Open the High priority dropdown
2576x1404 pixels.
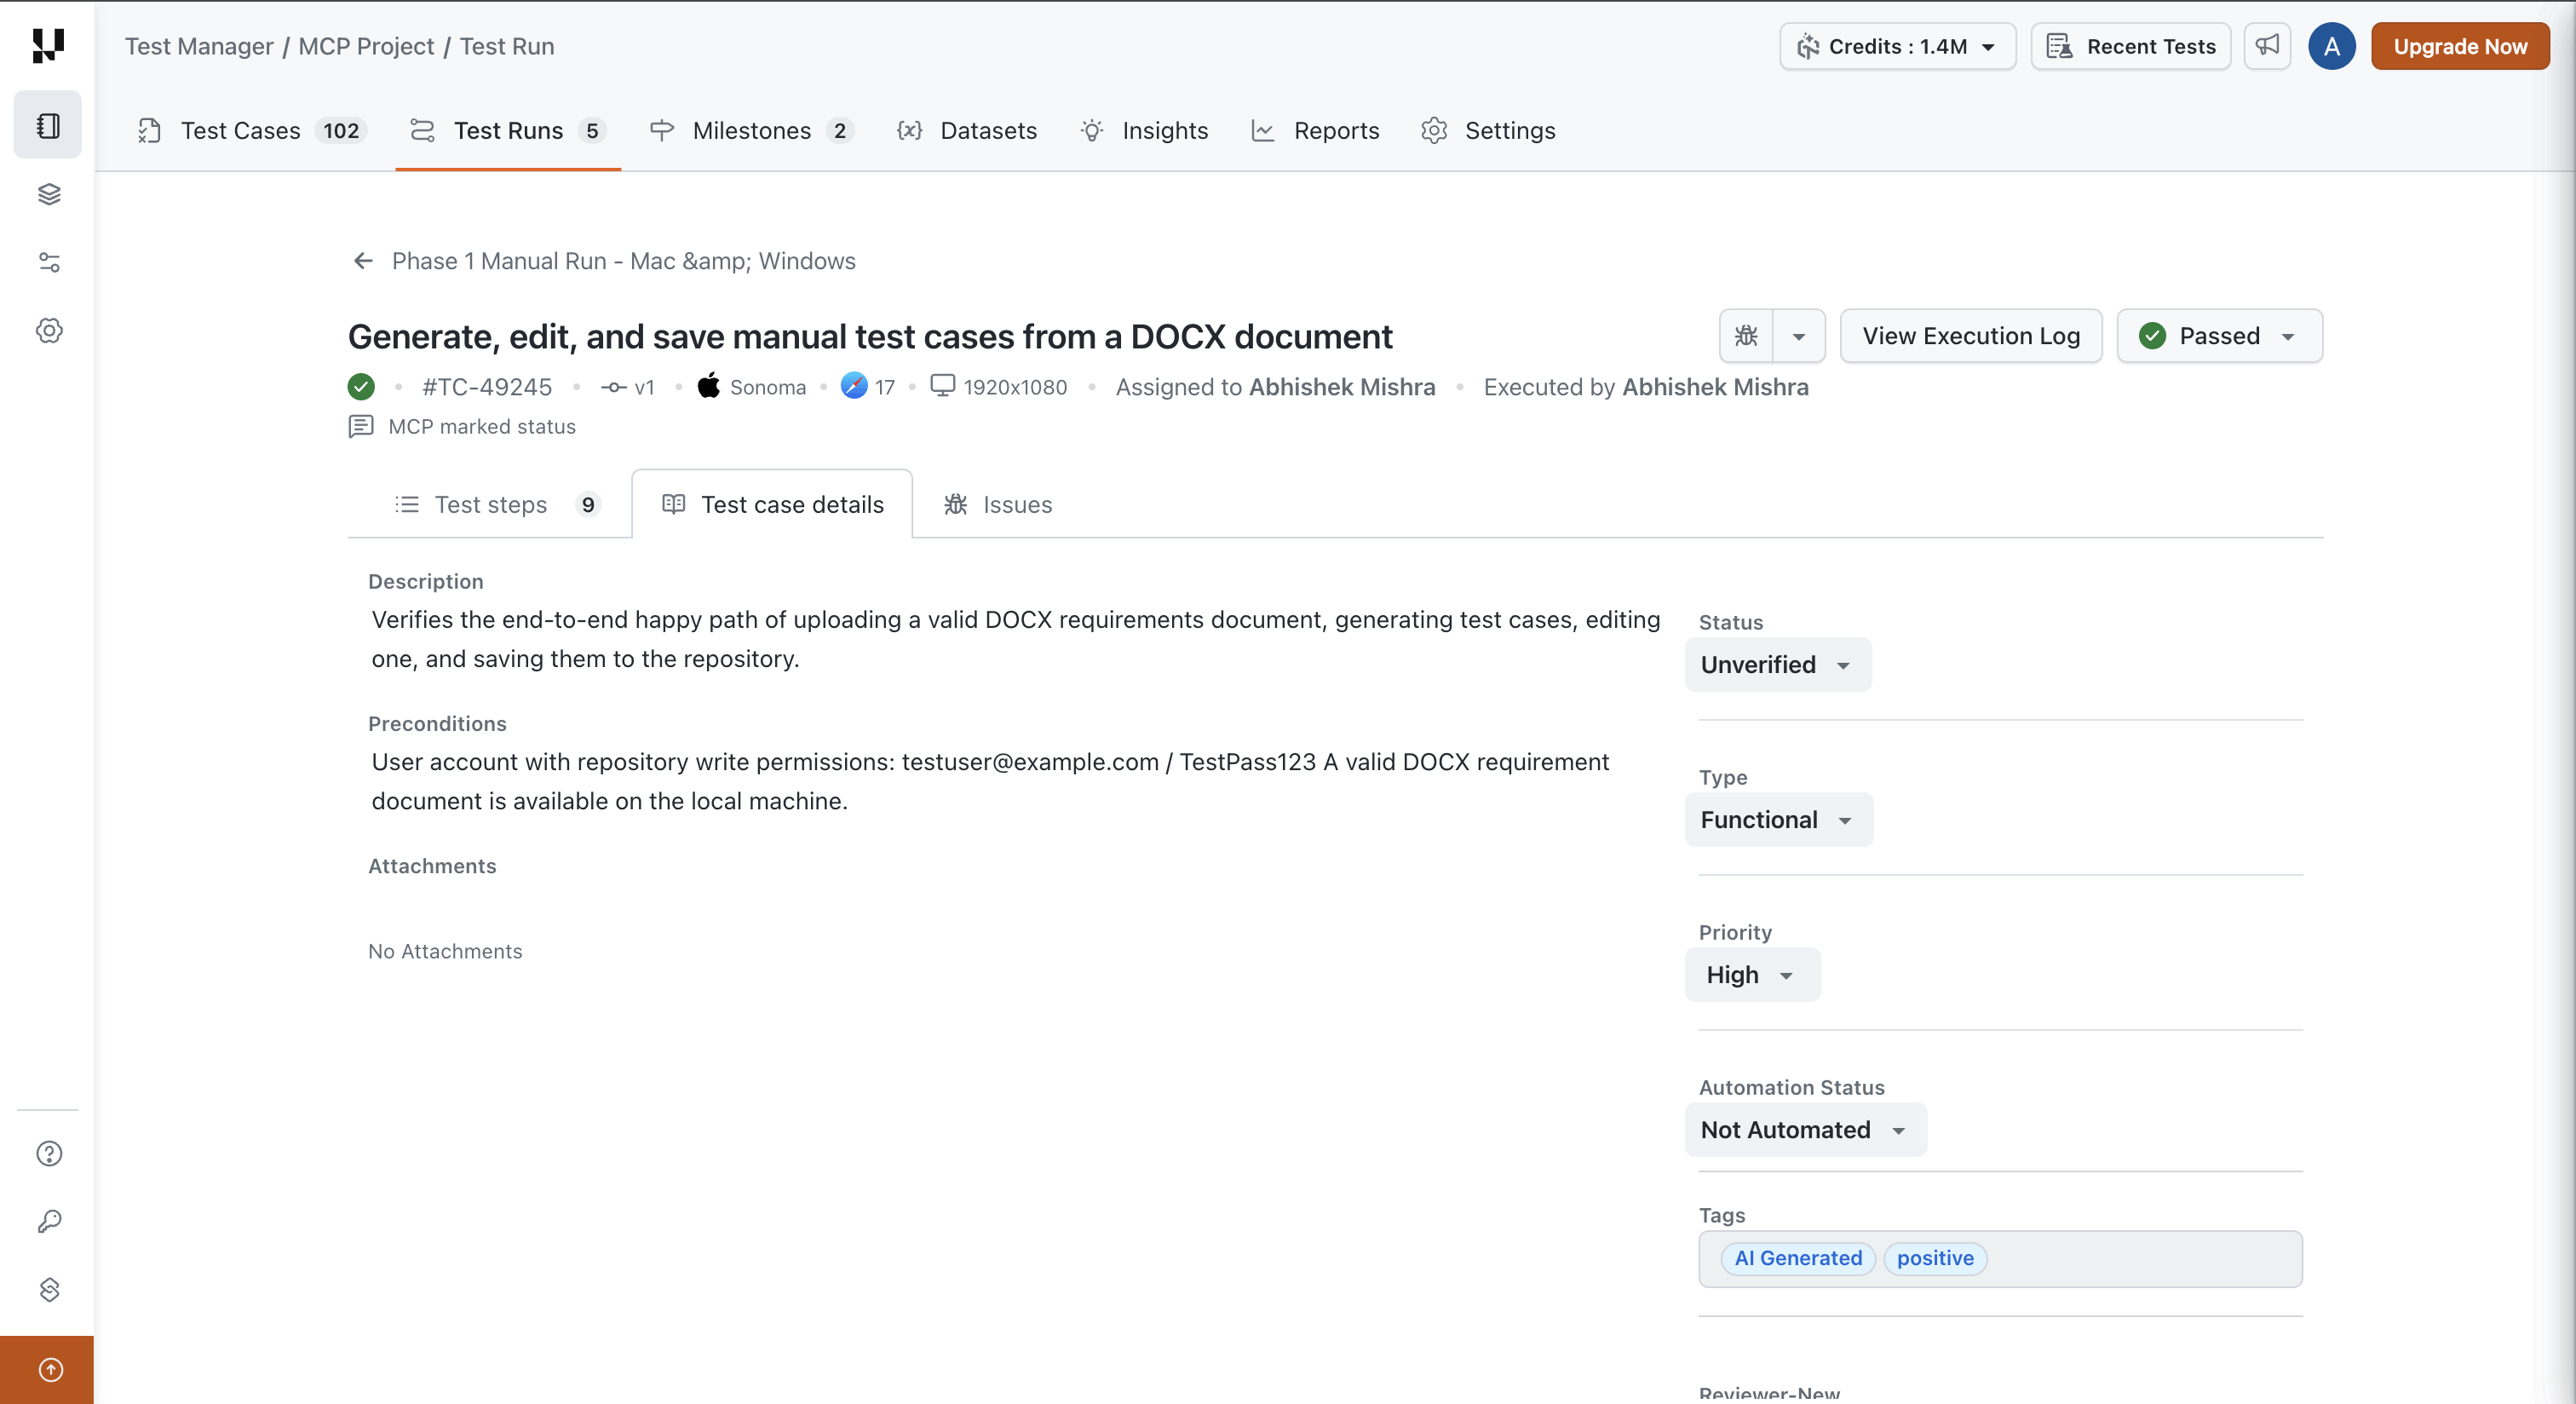(1752, 975)
